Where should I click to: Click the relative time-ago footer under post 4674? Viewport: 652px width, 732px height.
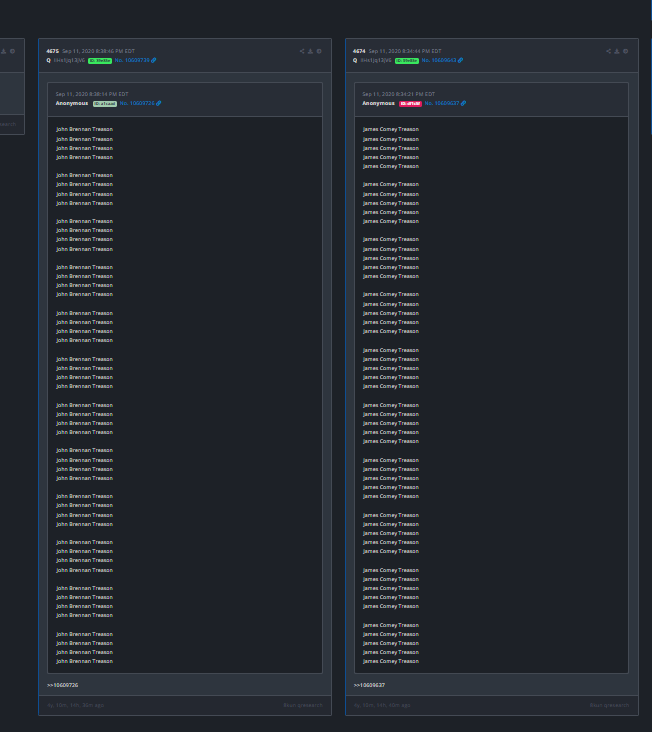pyautogui.click(x=382, y=705)
